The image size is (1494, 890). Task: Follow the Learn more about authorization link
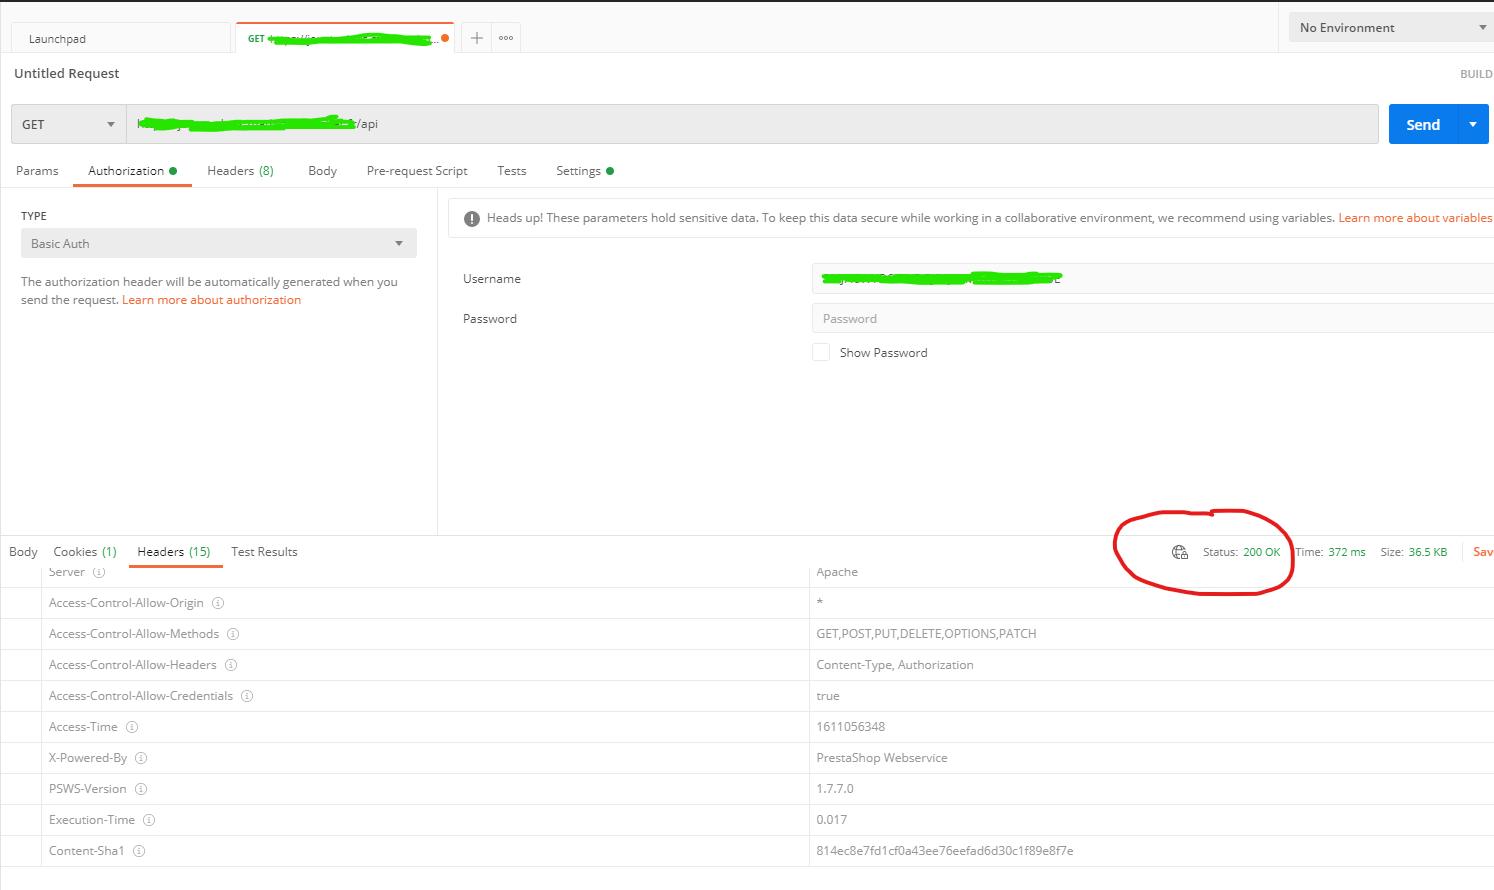[211, 300]
